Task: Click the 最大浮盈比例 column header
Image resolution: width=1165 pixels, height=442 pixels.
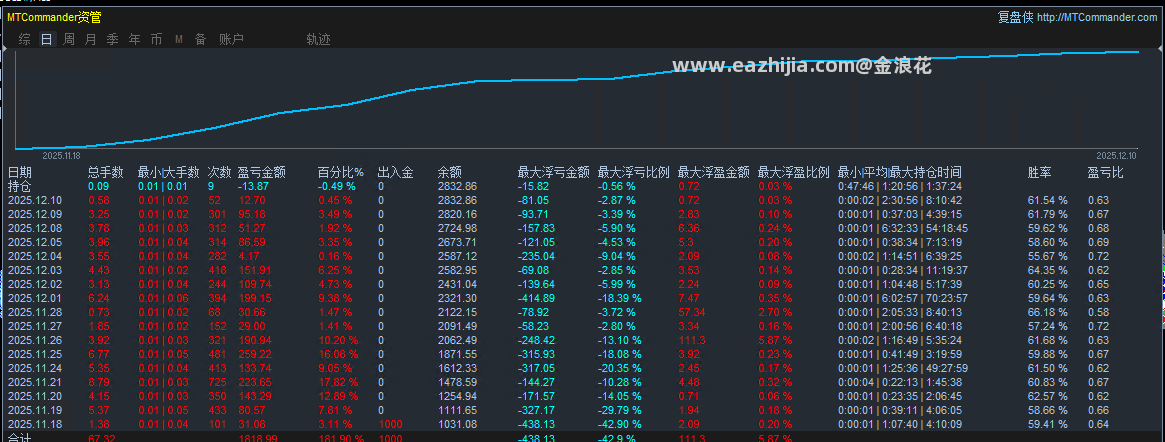Action: [794, 172]
